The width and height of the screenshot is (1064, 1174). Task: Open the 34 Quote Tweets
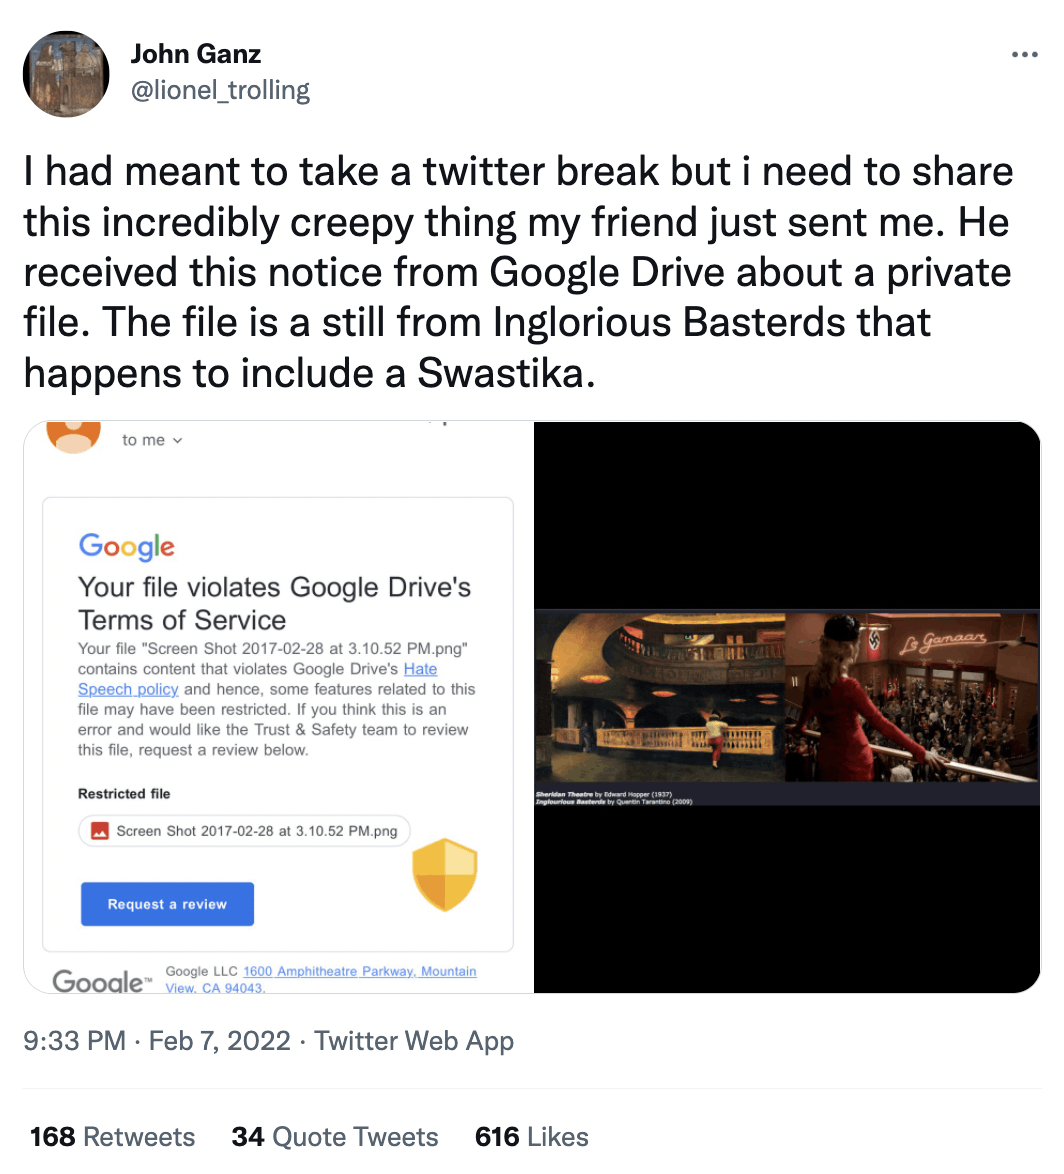(x=335, y=1136)
